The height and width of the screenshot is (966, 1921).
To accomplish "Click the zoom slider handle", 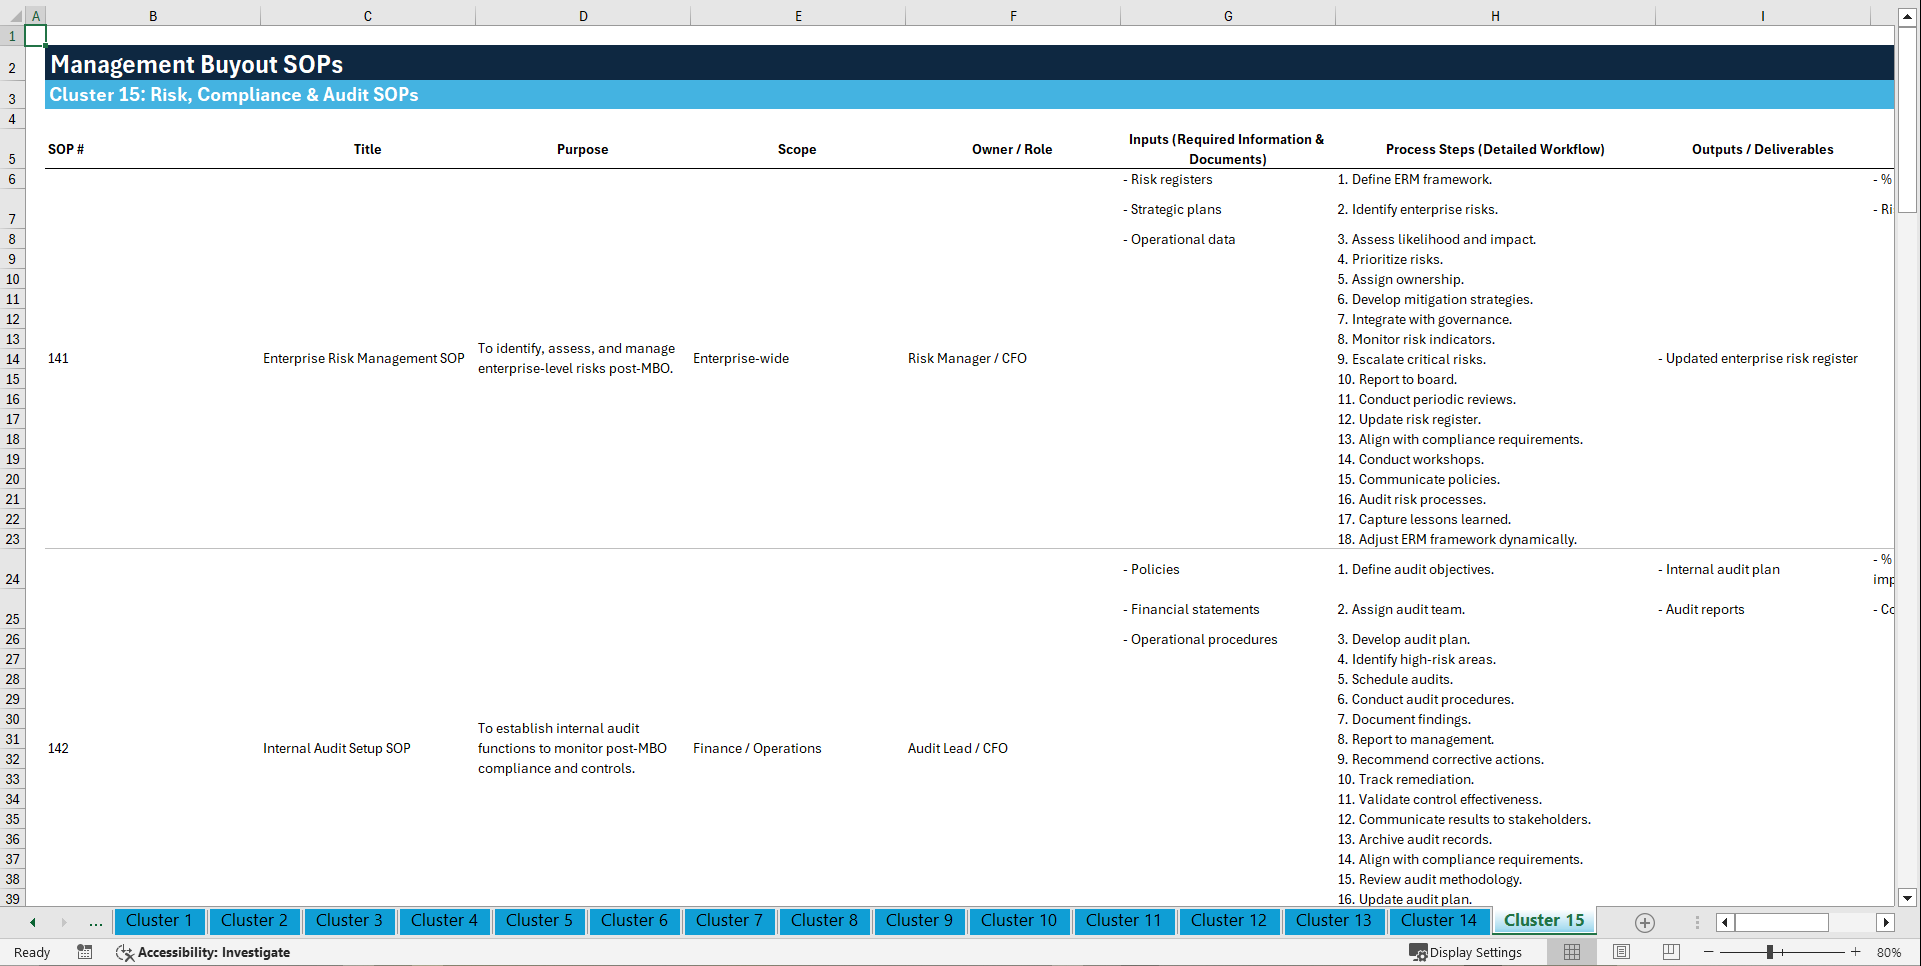I will pos(1772,952).
